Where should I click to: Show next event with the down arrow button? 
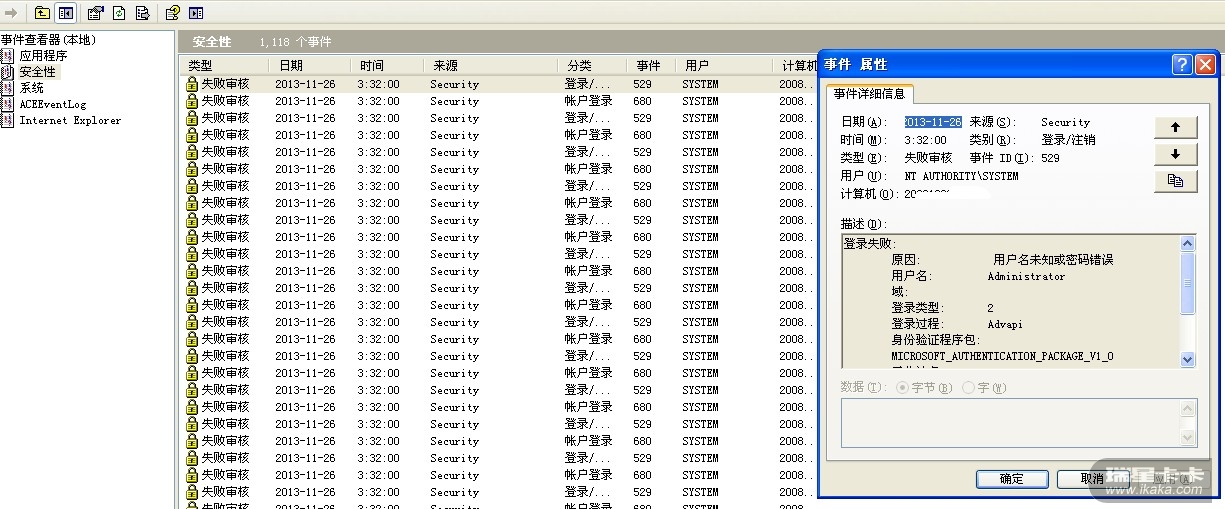click(1176, 154)
